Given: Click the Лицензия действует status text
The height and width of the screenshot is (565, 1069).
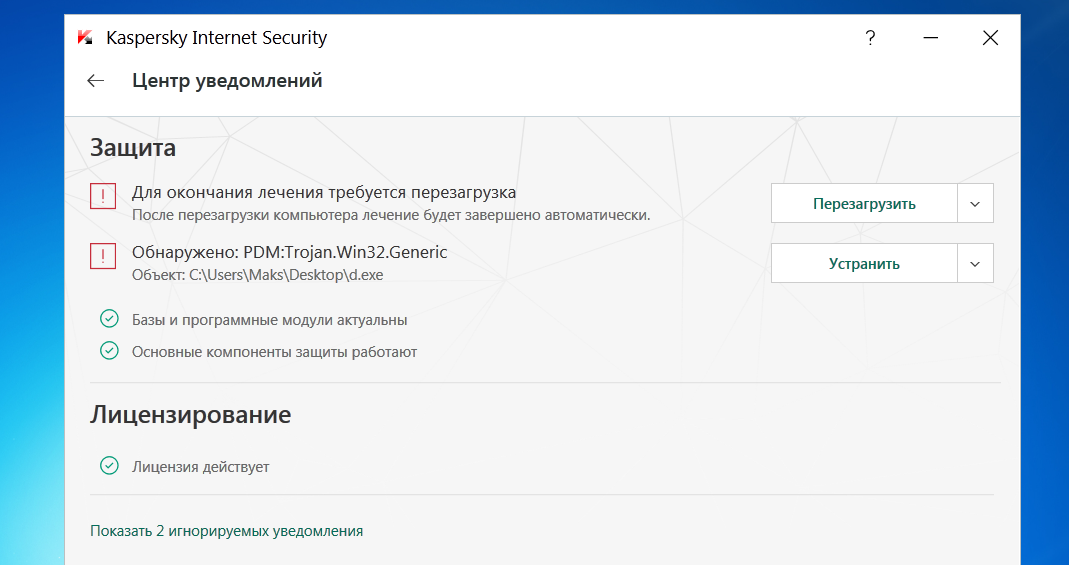Looking at the screenshot, I should pos(200,467).
